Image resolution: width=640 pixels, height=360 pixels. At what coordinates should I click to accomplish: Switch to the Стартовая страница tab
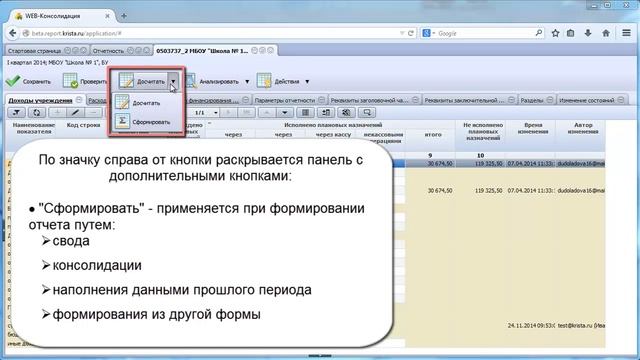coord(34,51)
